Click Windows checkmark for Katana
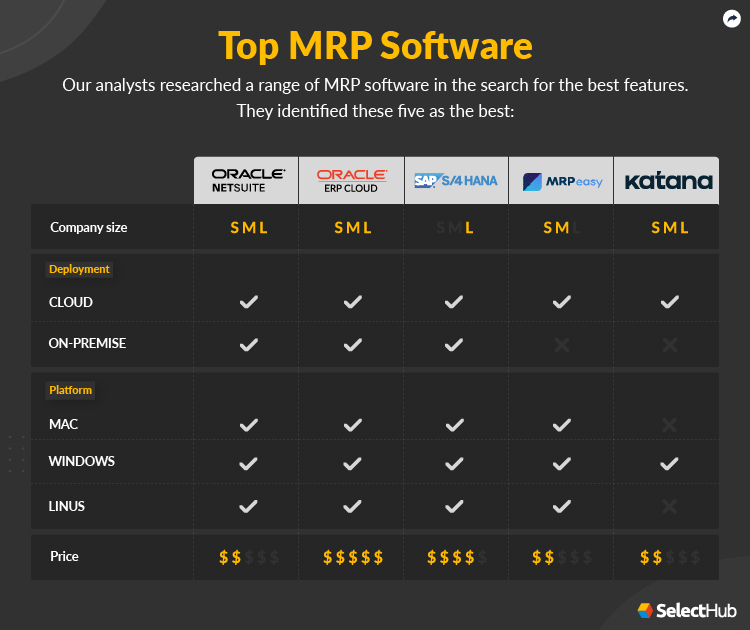Screen dimensions: 750x630 point(669,464)
